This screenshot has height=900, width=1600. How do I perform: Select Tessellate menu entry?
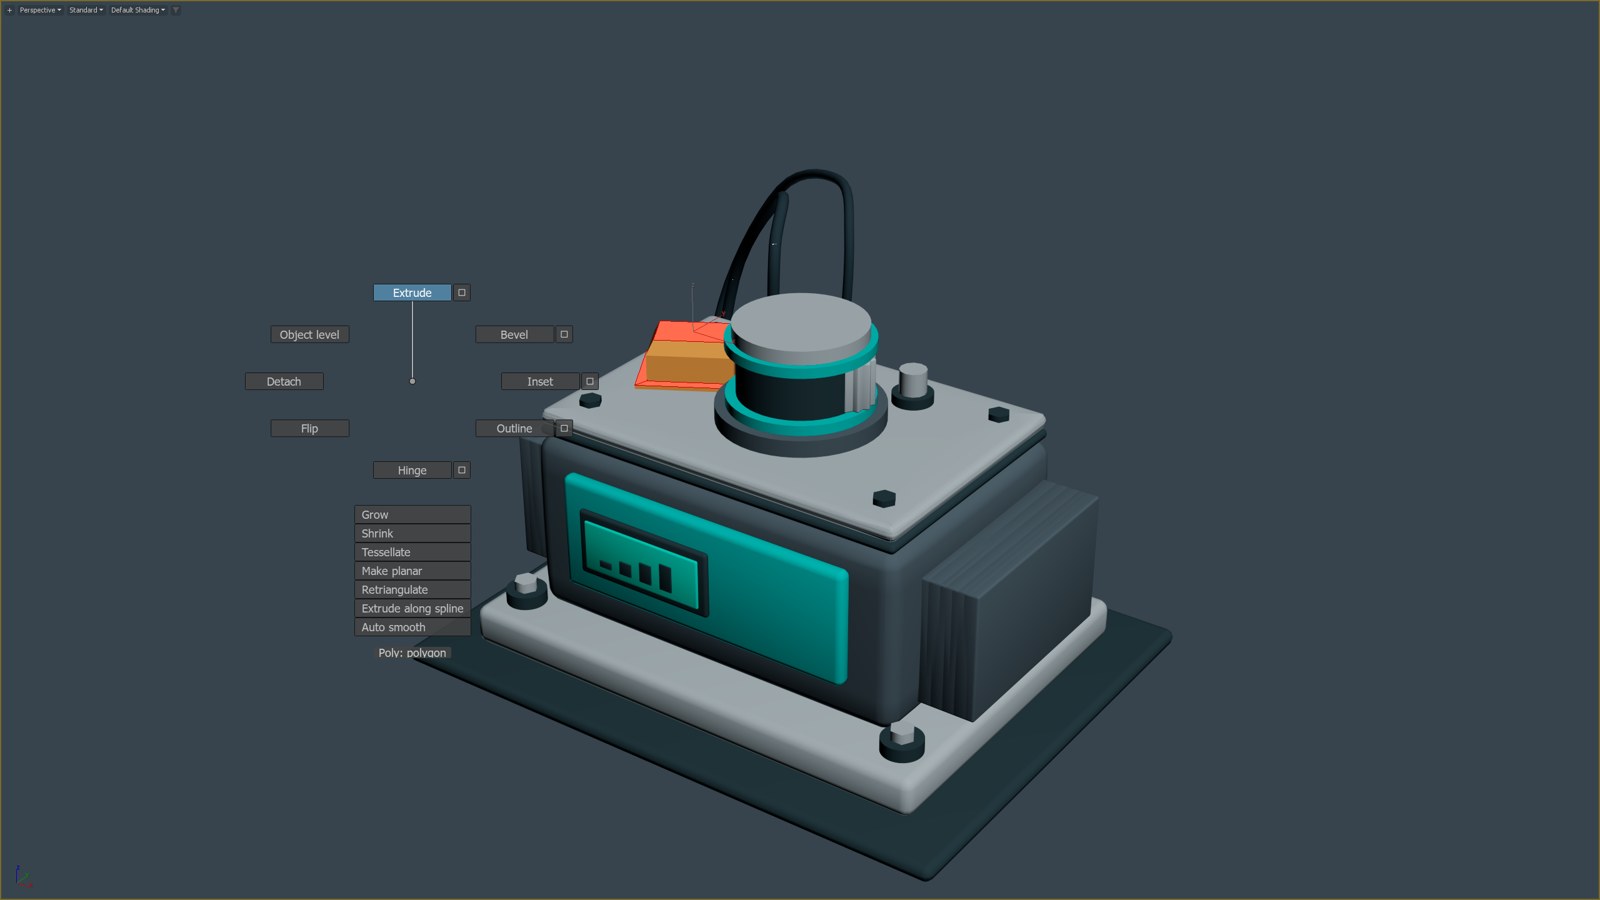click(x=412, y=553)
